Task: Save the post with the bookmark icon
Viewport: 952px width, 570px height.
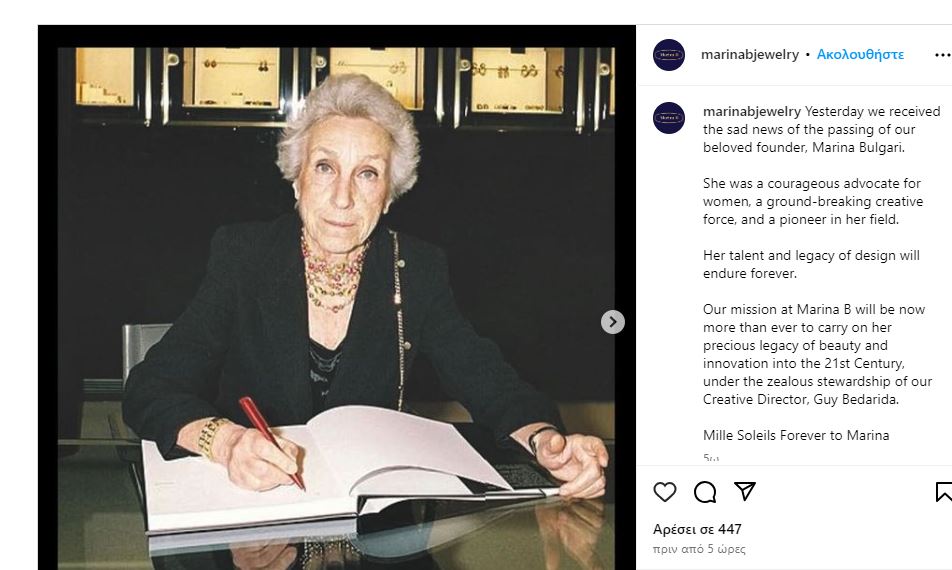Action: pos(943,492)
